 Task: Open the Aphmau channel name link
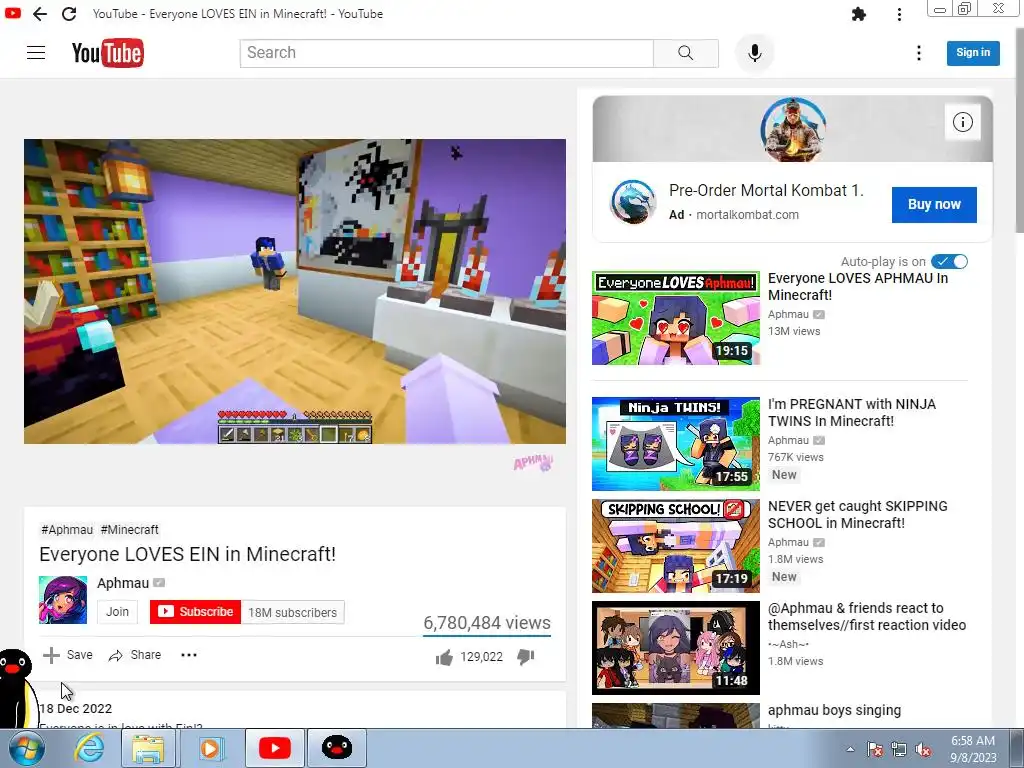[123, 583]
